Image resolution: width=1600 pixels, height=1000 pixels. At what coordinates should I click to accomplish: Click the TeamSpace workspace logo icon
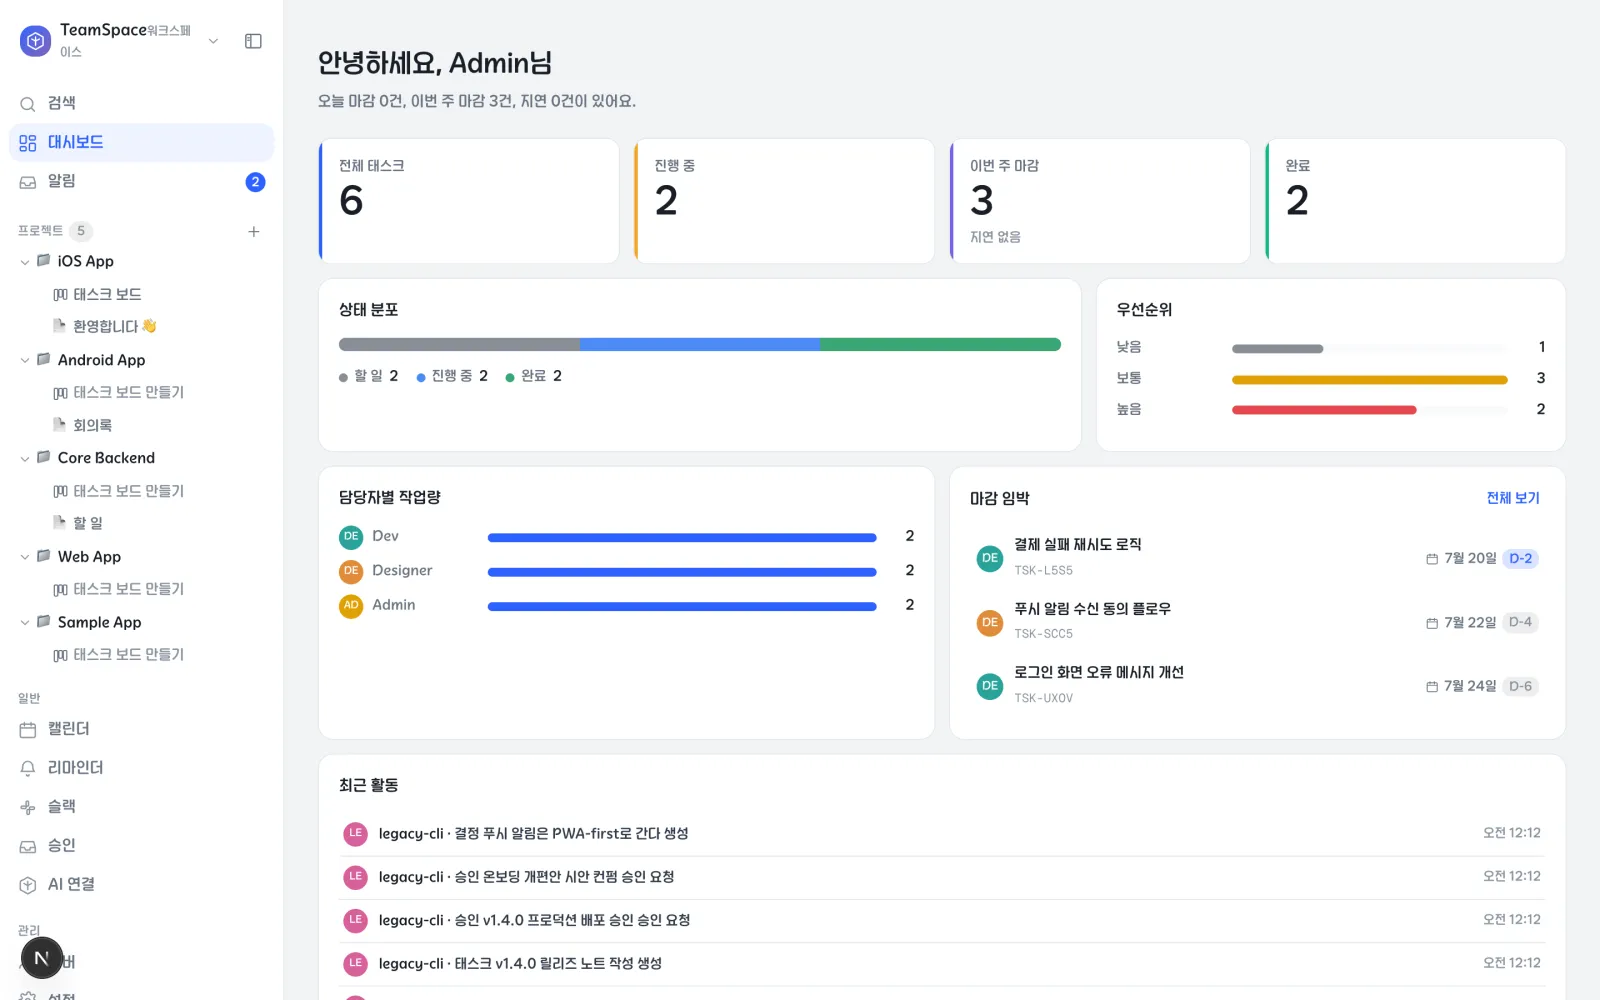(x=35, y=41)
